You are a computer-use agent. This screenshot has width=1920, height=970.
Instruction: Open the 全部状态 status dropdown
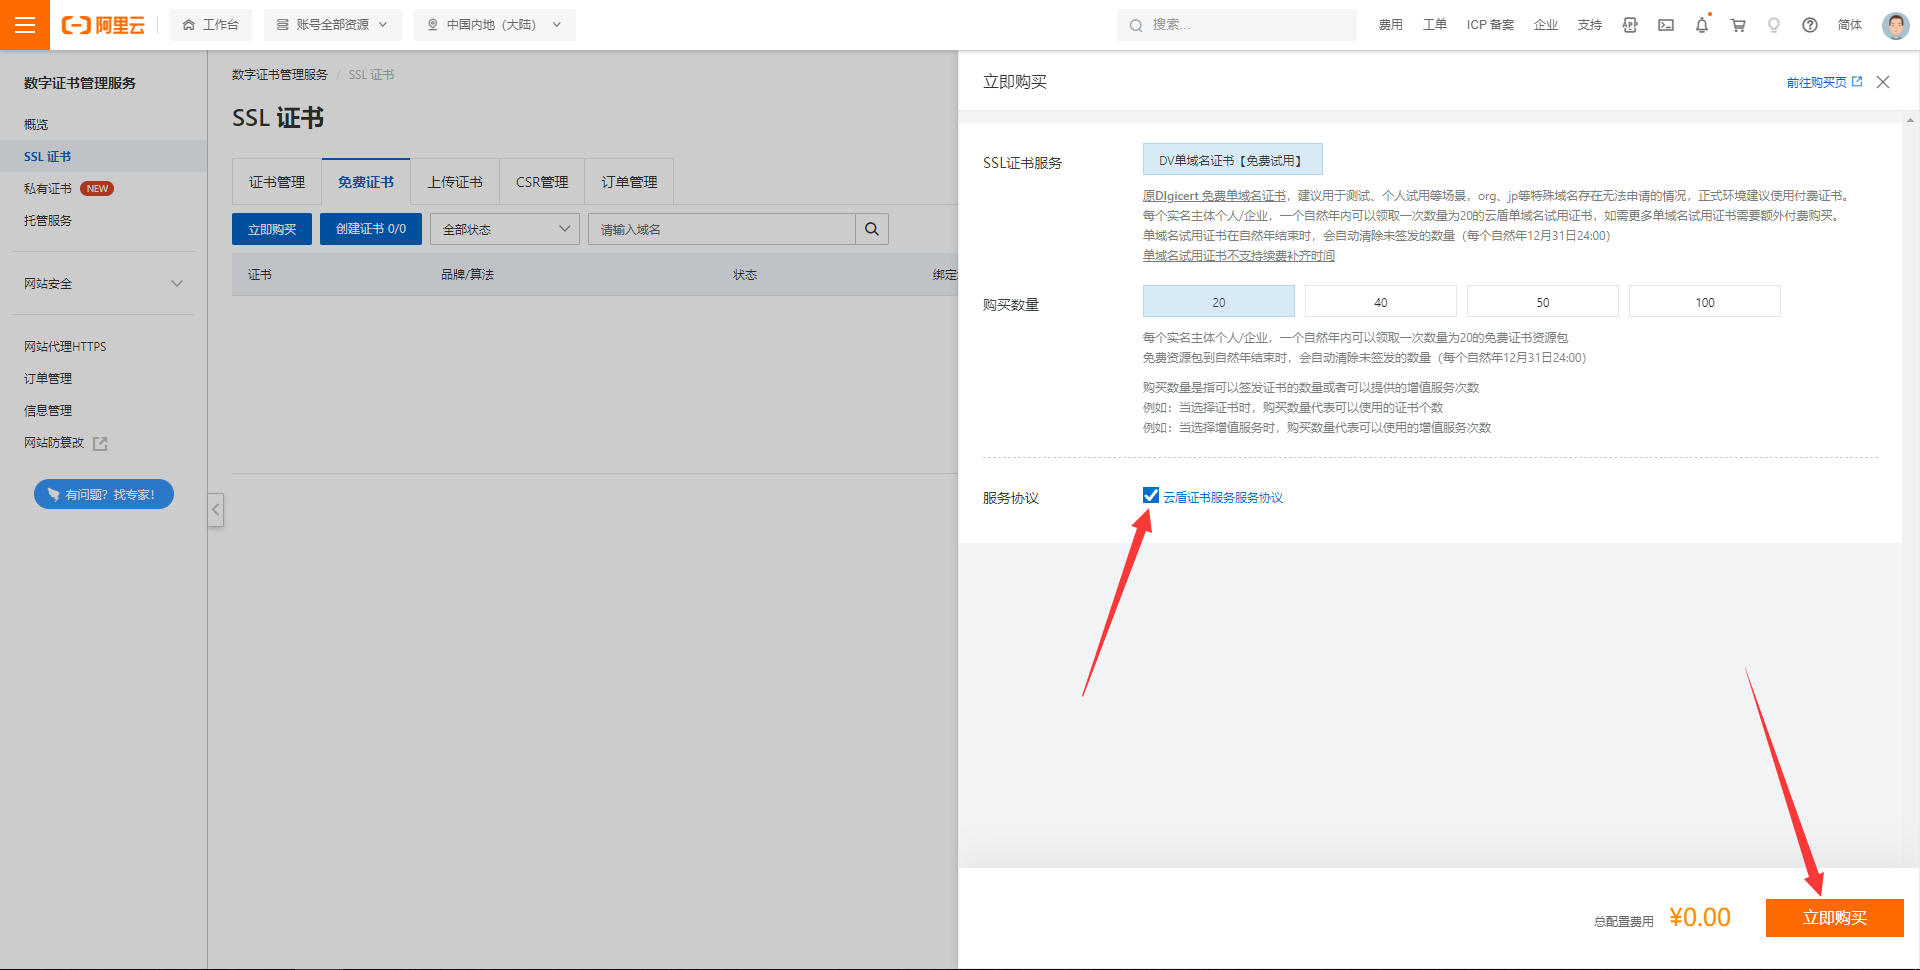click(505, 229)
